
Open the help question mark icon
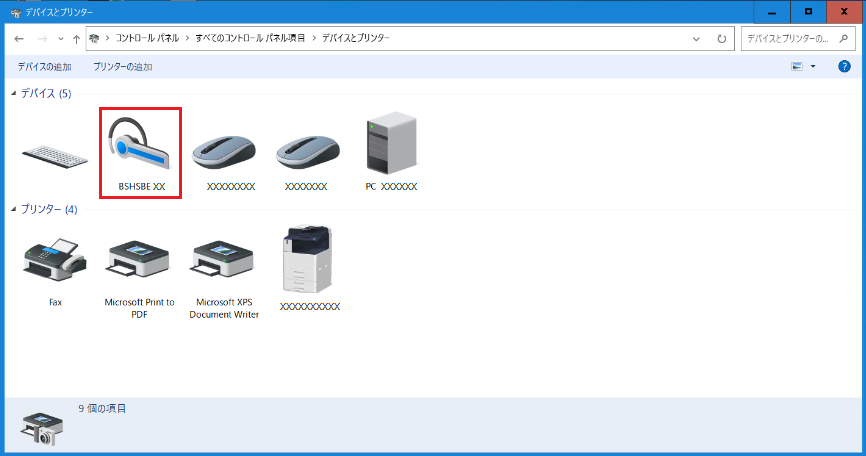coord(844,67)
